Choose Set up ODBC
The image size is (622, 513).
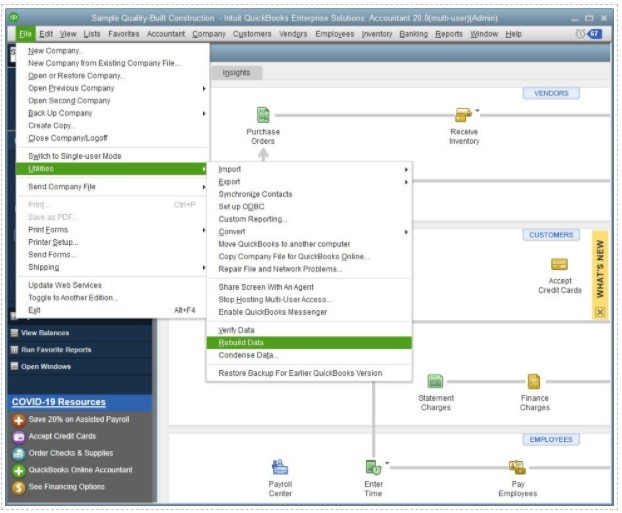[x=309, y=207]
